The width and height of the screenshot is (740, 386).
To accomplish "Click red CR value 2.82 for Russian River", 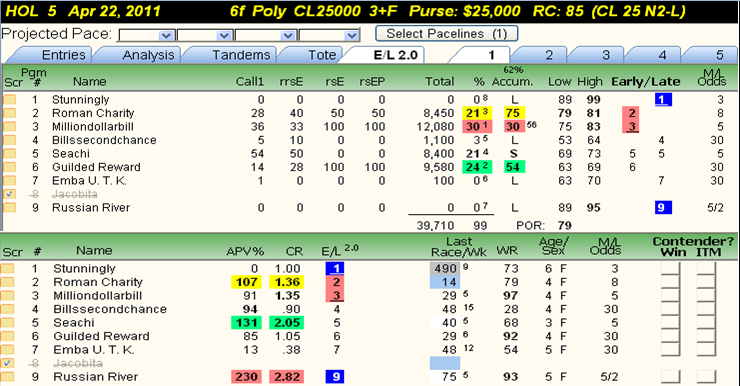I will click(x=287, y=377).
